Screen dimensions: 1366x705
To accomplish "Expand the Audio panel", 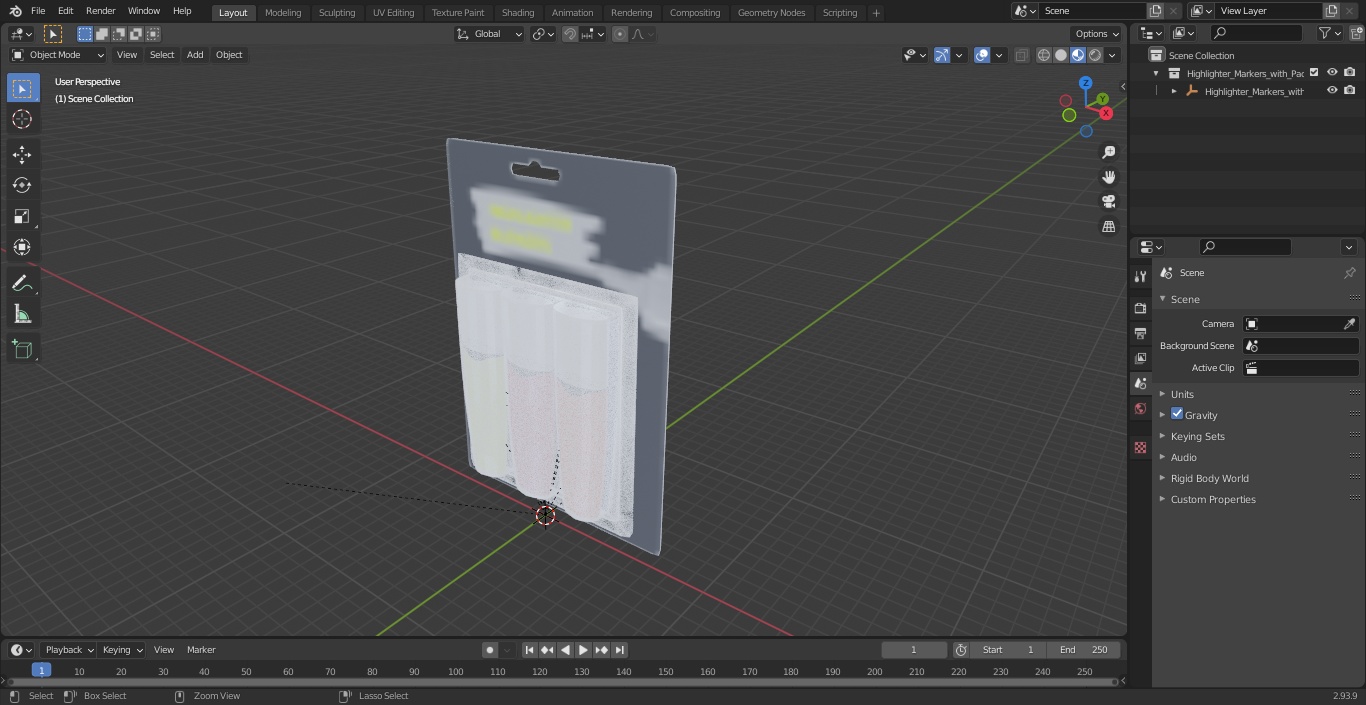I will pos(1183,457).
